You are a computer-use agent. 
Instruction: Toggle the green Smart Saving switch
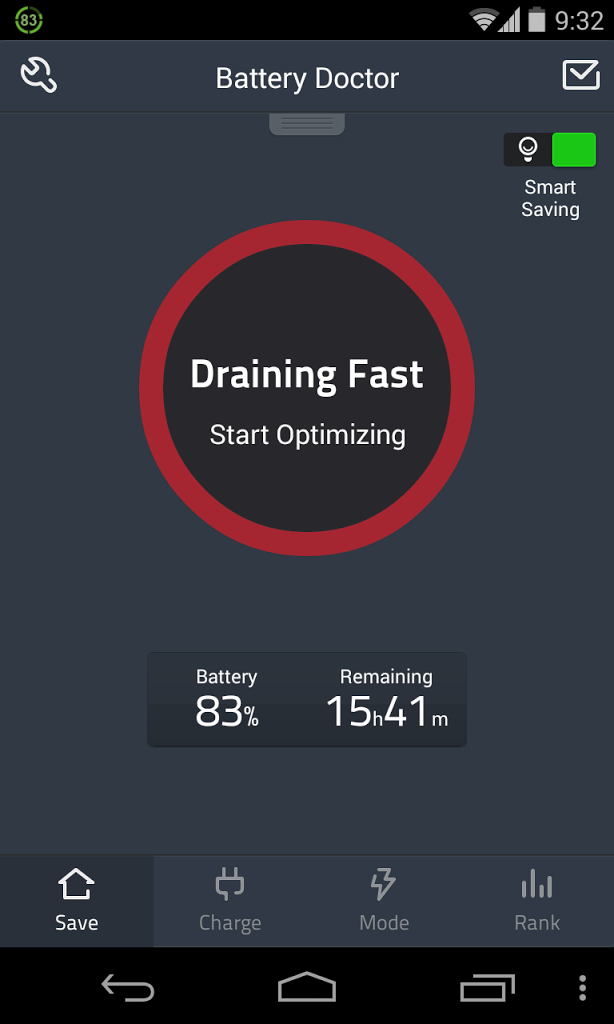(x=573, y=150)
